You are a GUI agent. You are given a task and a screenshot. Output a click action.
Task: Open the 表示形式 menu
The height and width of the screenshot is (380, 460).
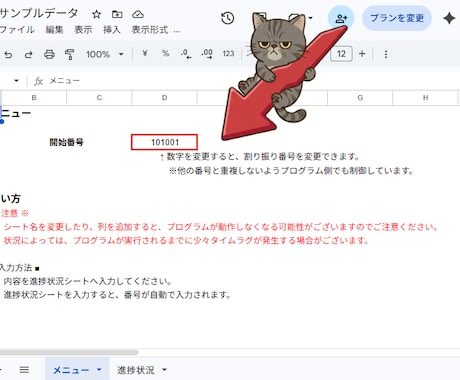150,30
